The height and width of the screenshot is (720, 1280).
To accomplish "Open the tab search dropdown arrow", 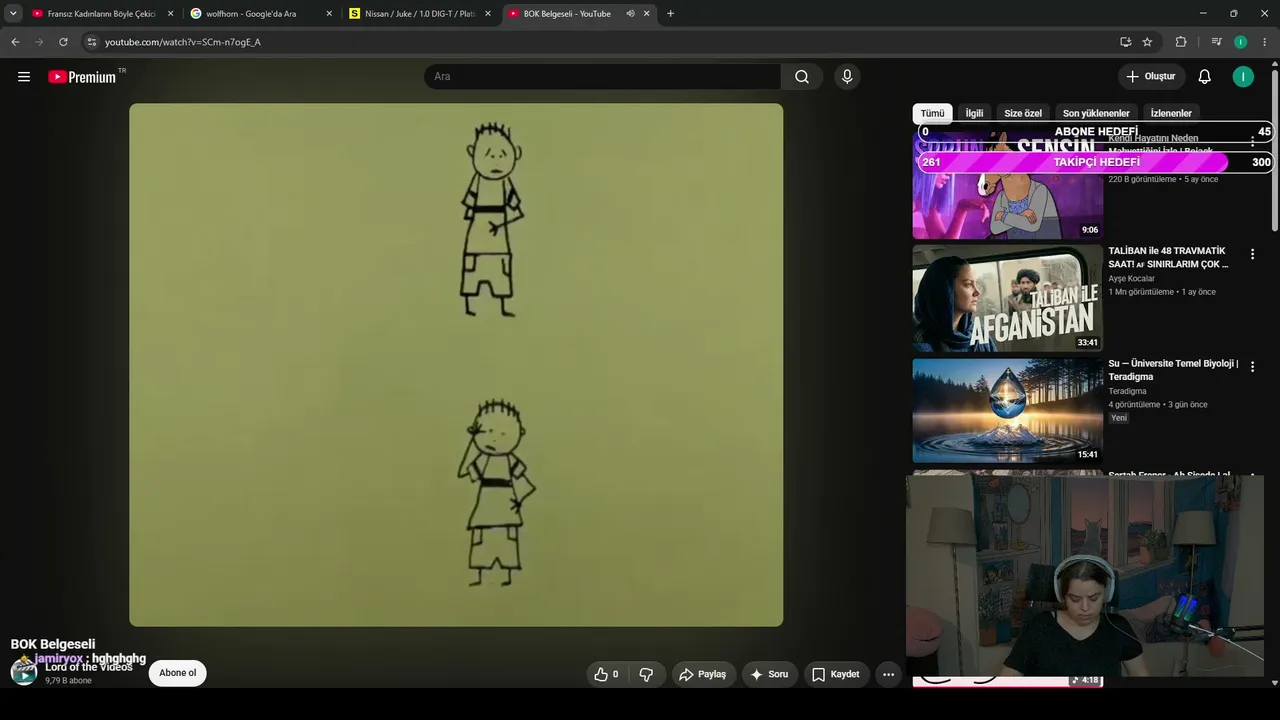I will click(13, 14).
